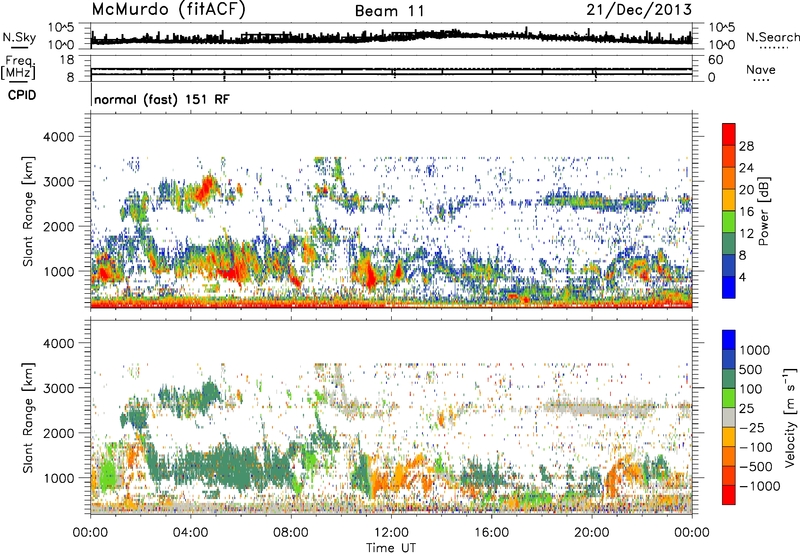This screenshot has height=554, width=800.
Task: Click the Slant Range label of velocity panel
Action: click(28, 418)
